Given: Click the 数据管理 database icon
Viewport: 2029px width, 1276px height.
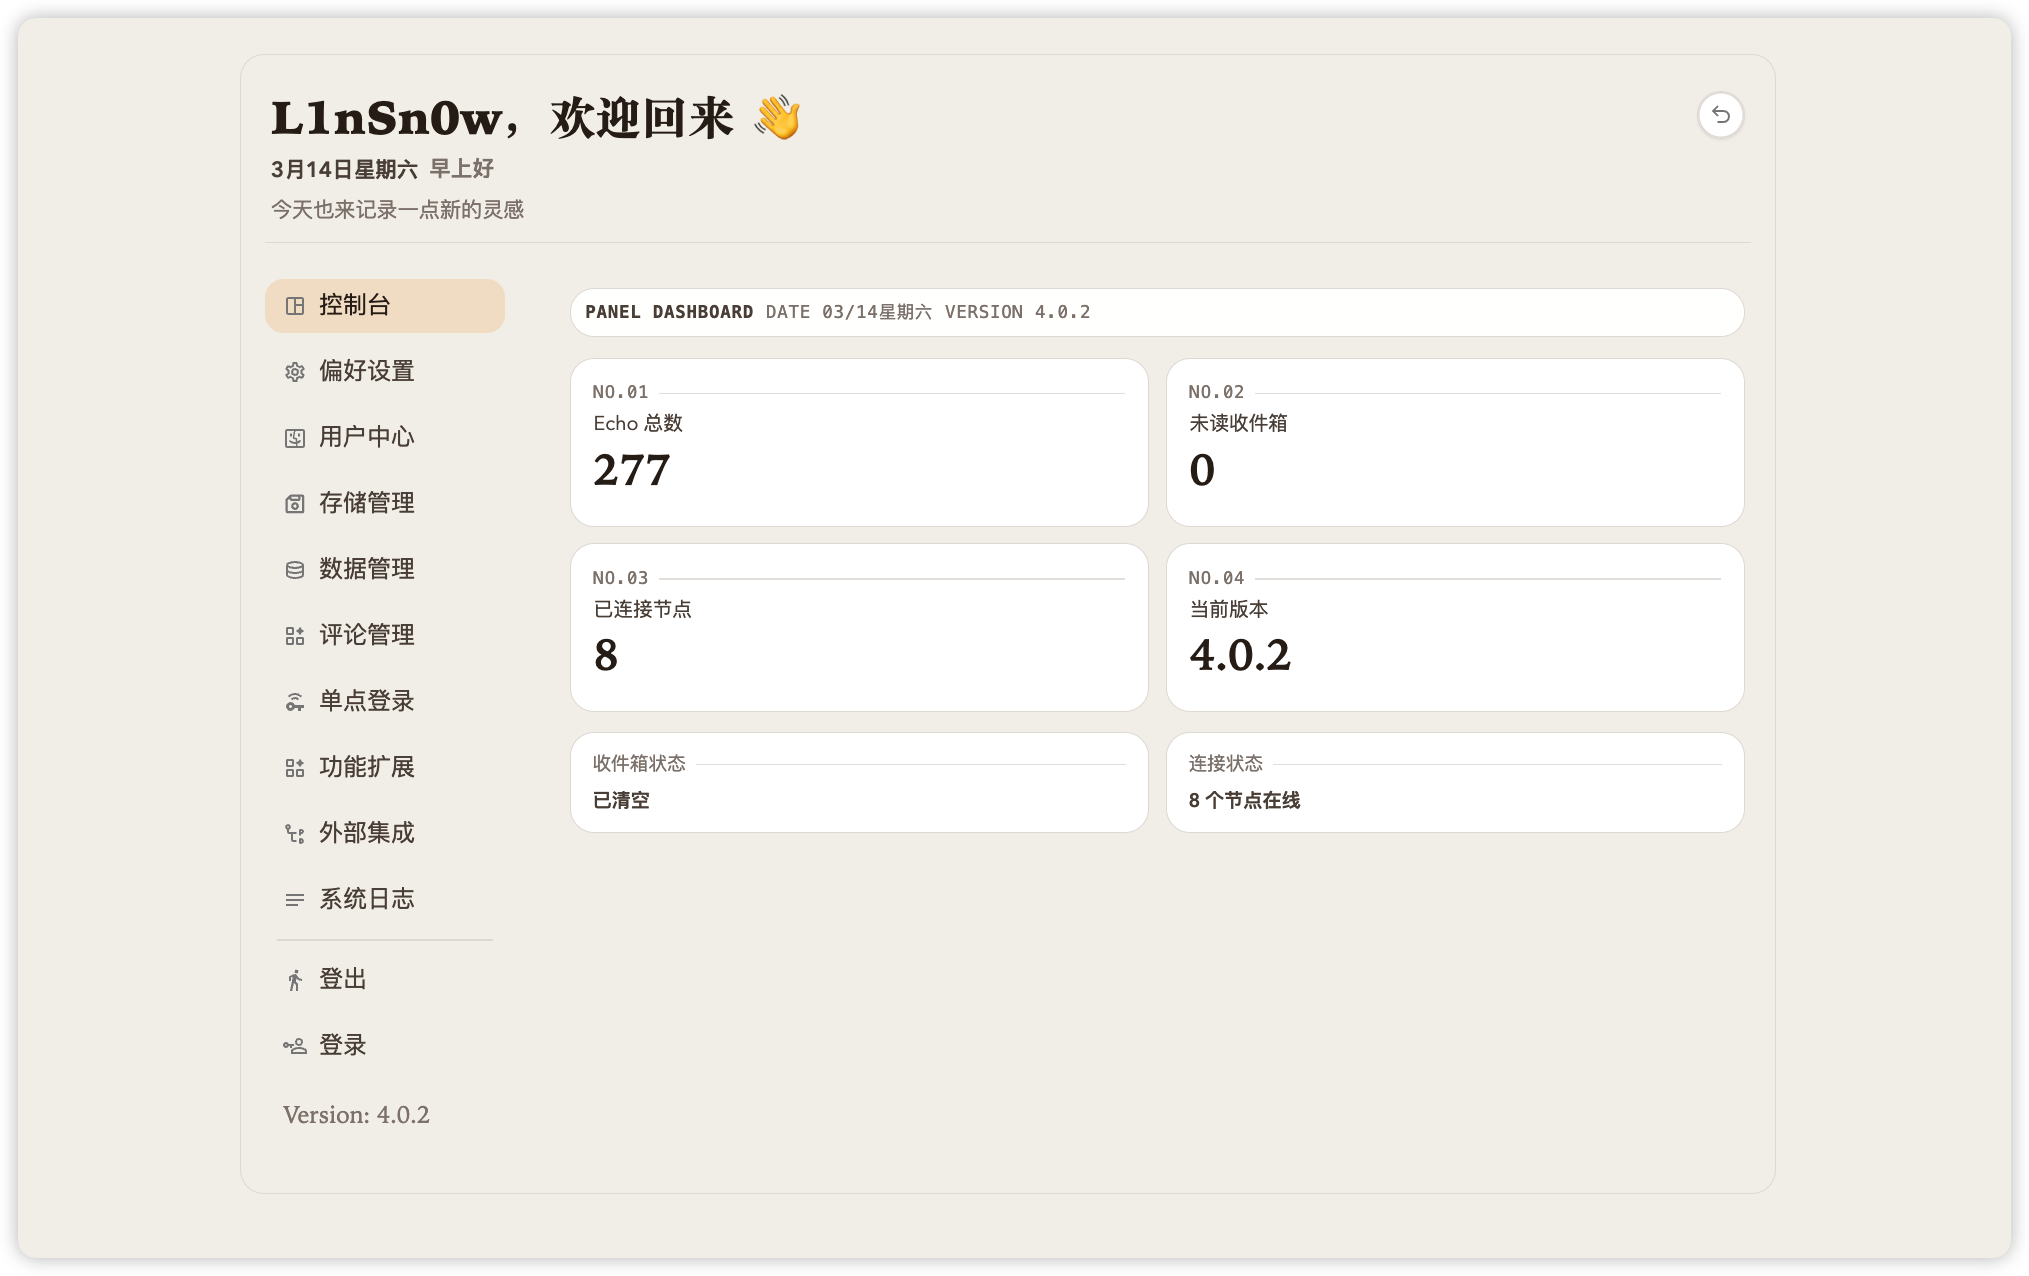Looking at the screenshot, I should point(295,570).
